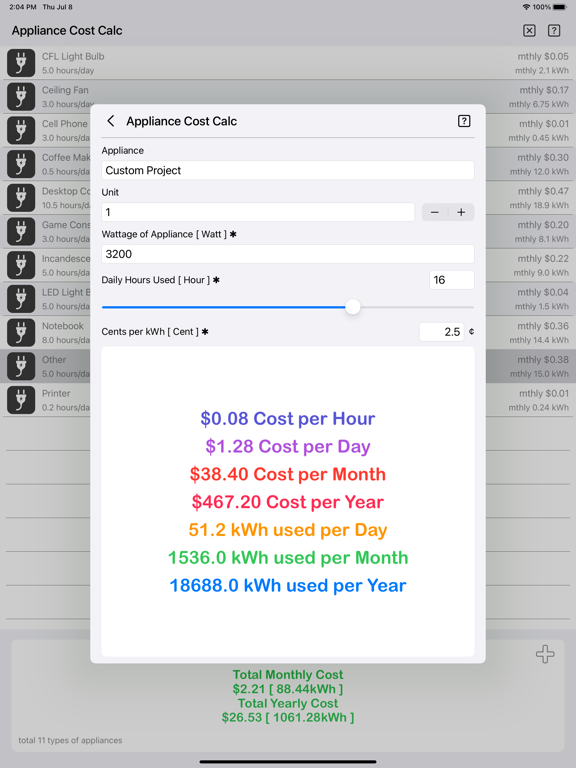Tap the back chevron in the dialog

coord(111,121)
